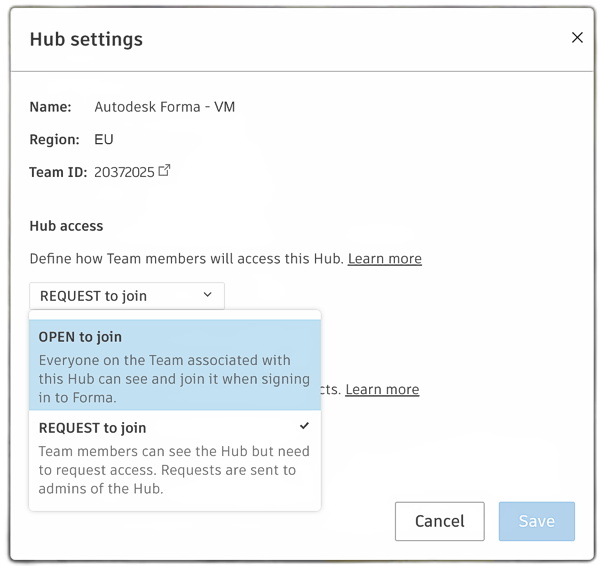Click the Team ID label
600x566 pixels.
click(x=58, y=172)
